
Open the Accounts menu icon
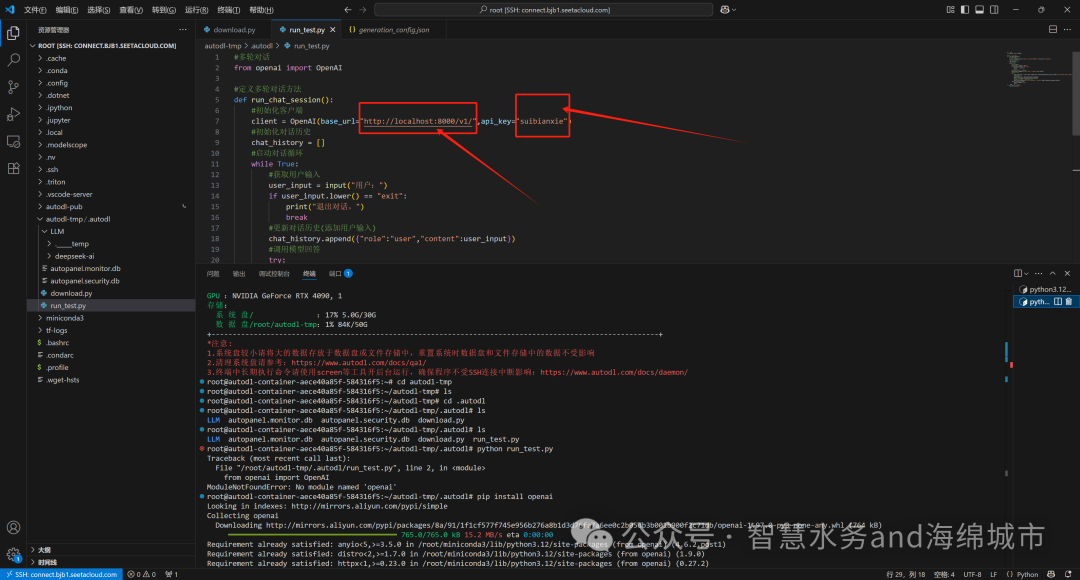pyautogui.click(x=13, y=528)
